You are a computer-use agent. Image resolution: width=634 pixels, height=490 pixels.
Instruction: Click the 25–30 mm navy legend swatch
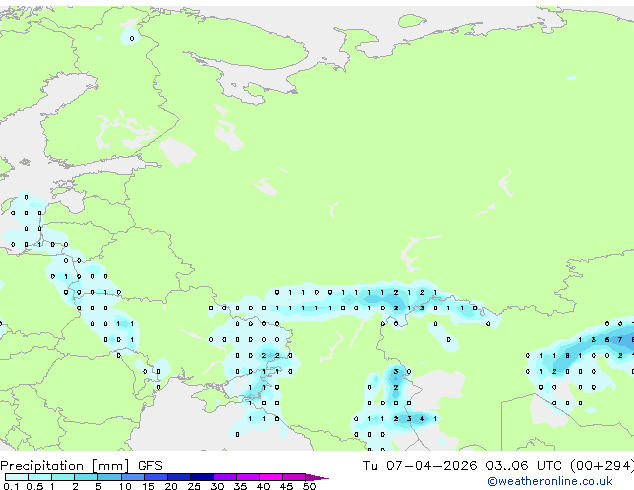[x=202, y=477]
